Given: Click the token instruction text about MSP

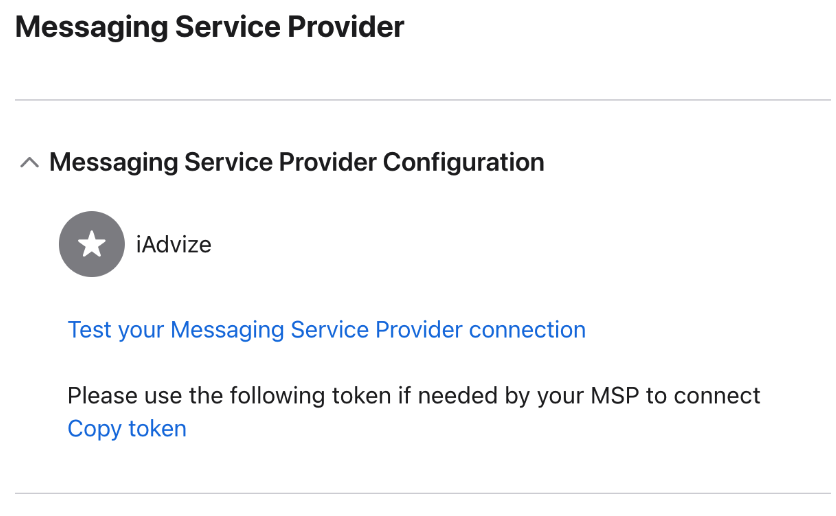Looking at the screenshot, I should [414, 396].
